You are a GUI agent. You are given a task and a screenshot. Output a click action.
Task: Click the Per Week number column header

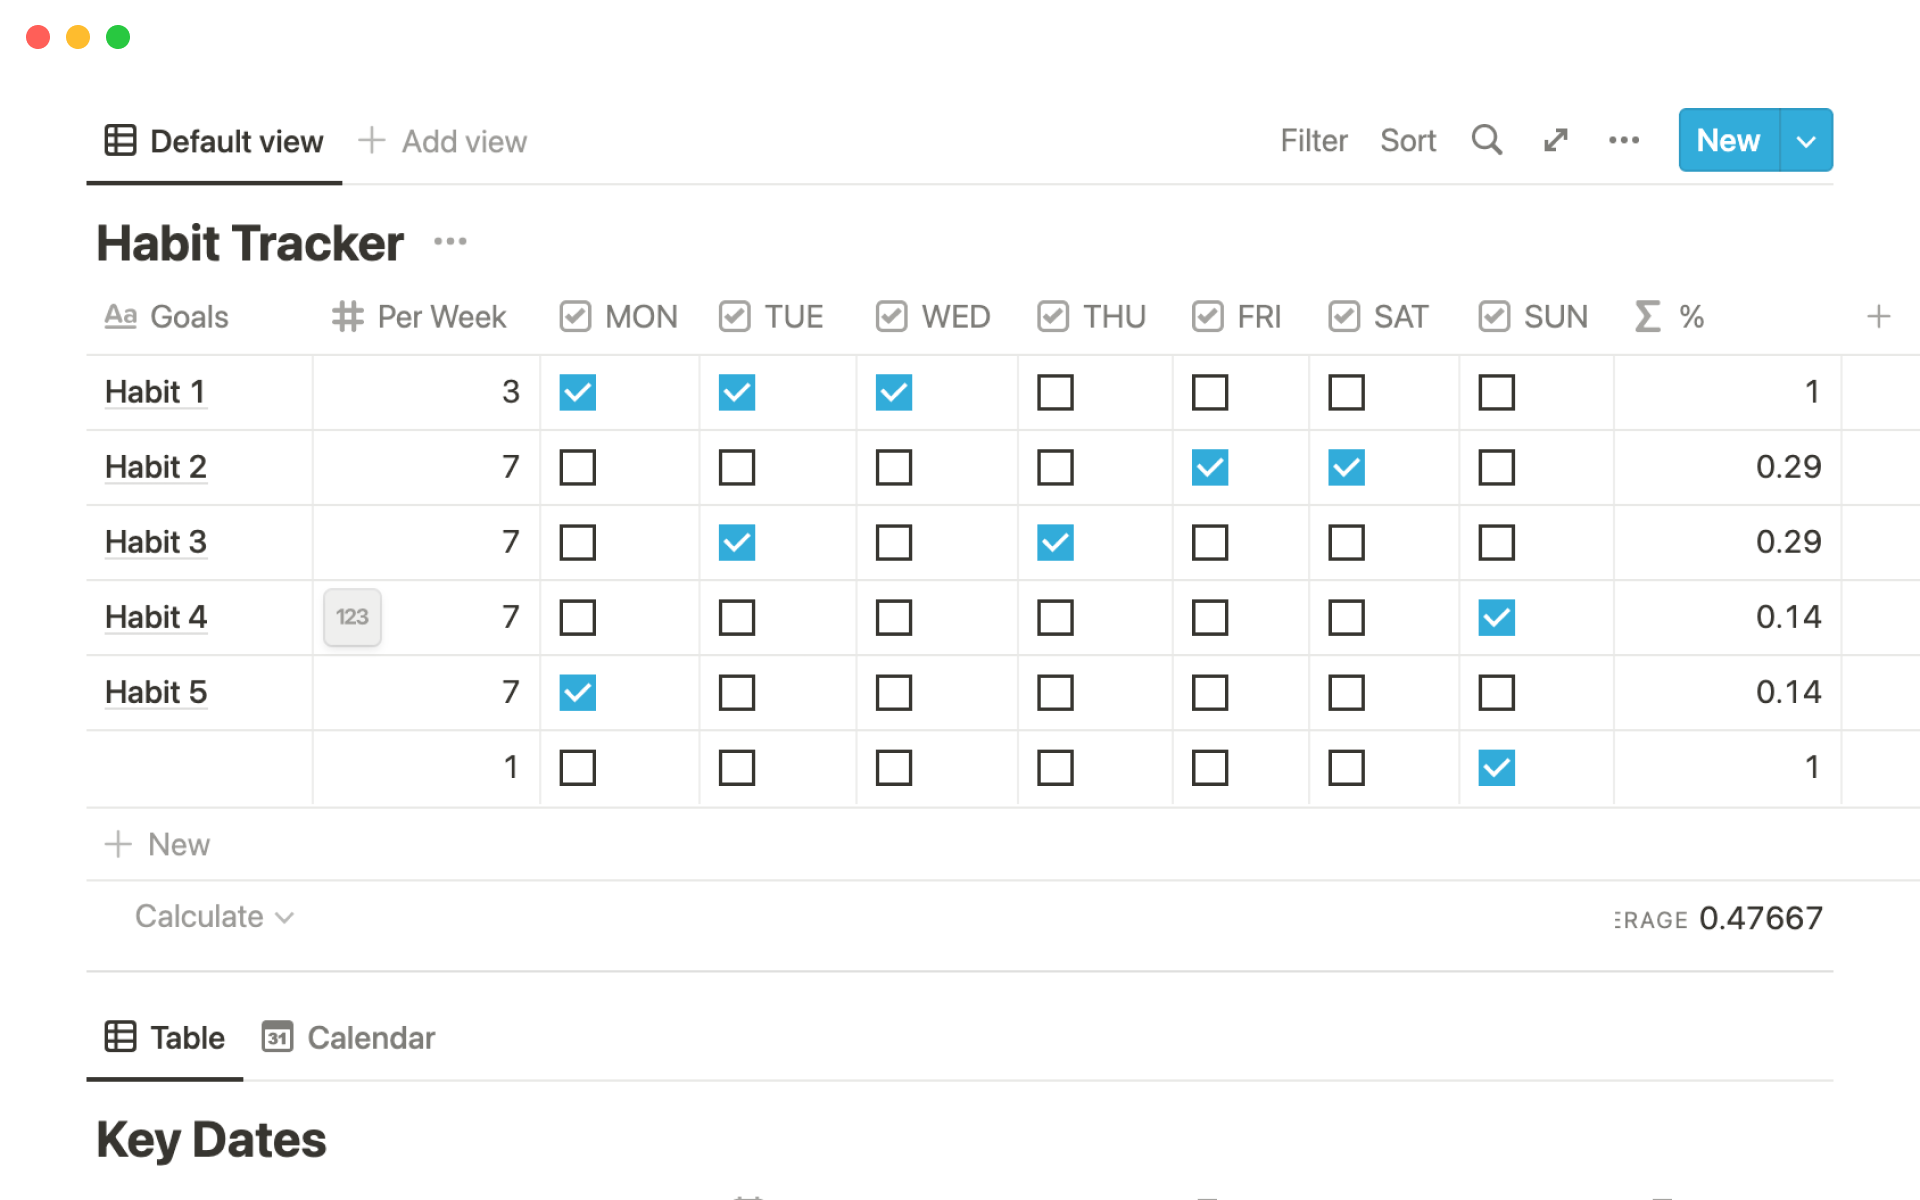(420, 317)
